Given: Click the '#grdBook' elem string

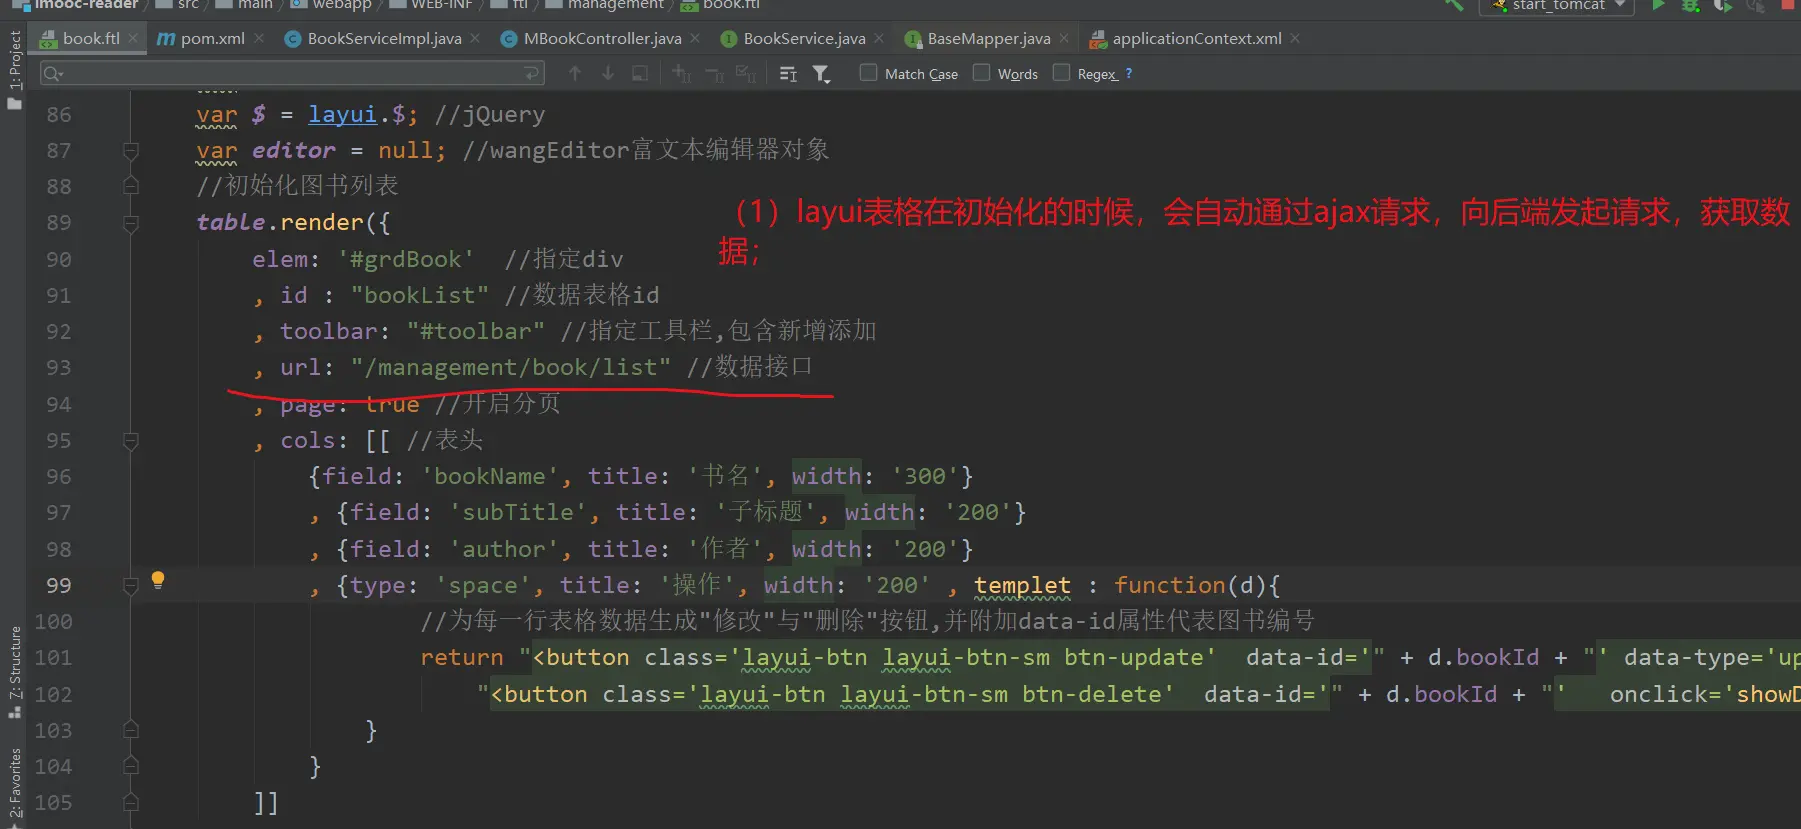Looking at the screenshot, I should click(x=406, y=259).
